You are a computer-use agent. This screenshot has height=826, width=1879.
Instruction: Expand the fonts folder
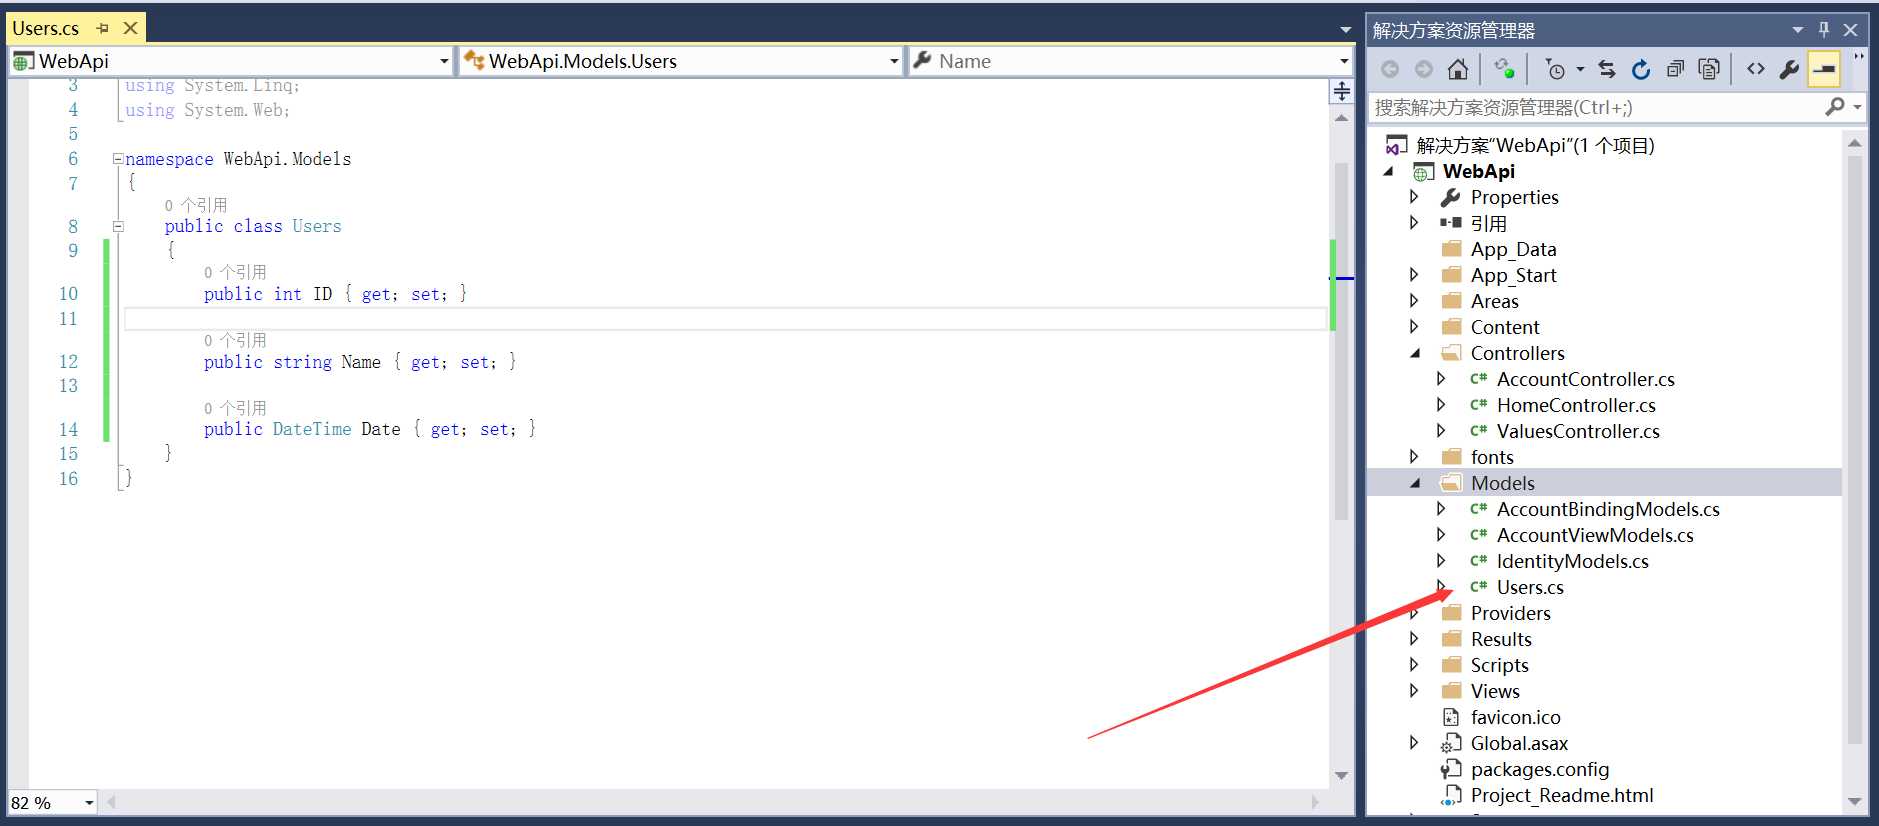[x=1414, y=457]
